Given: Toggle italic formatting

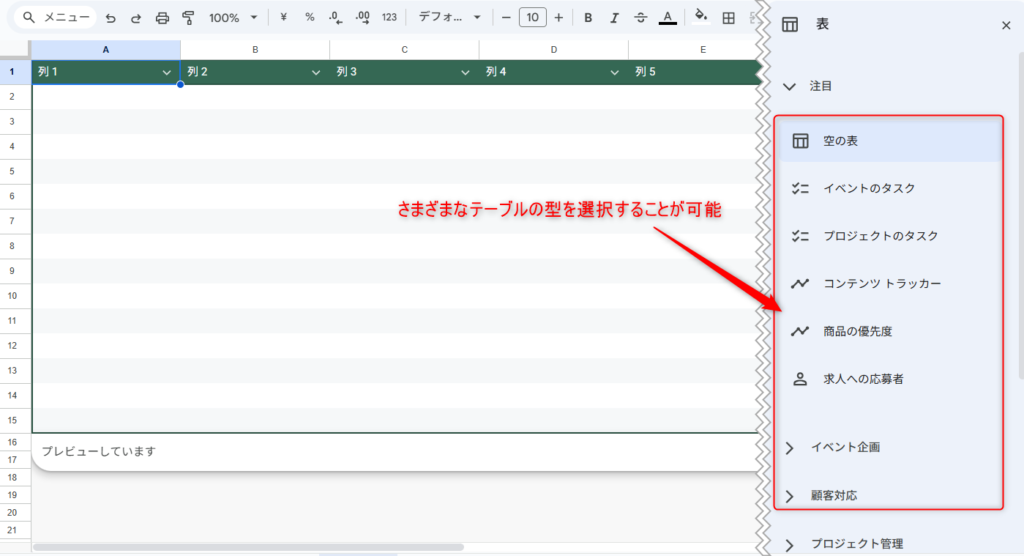Looking at the screenshot, I should [614, 18].
